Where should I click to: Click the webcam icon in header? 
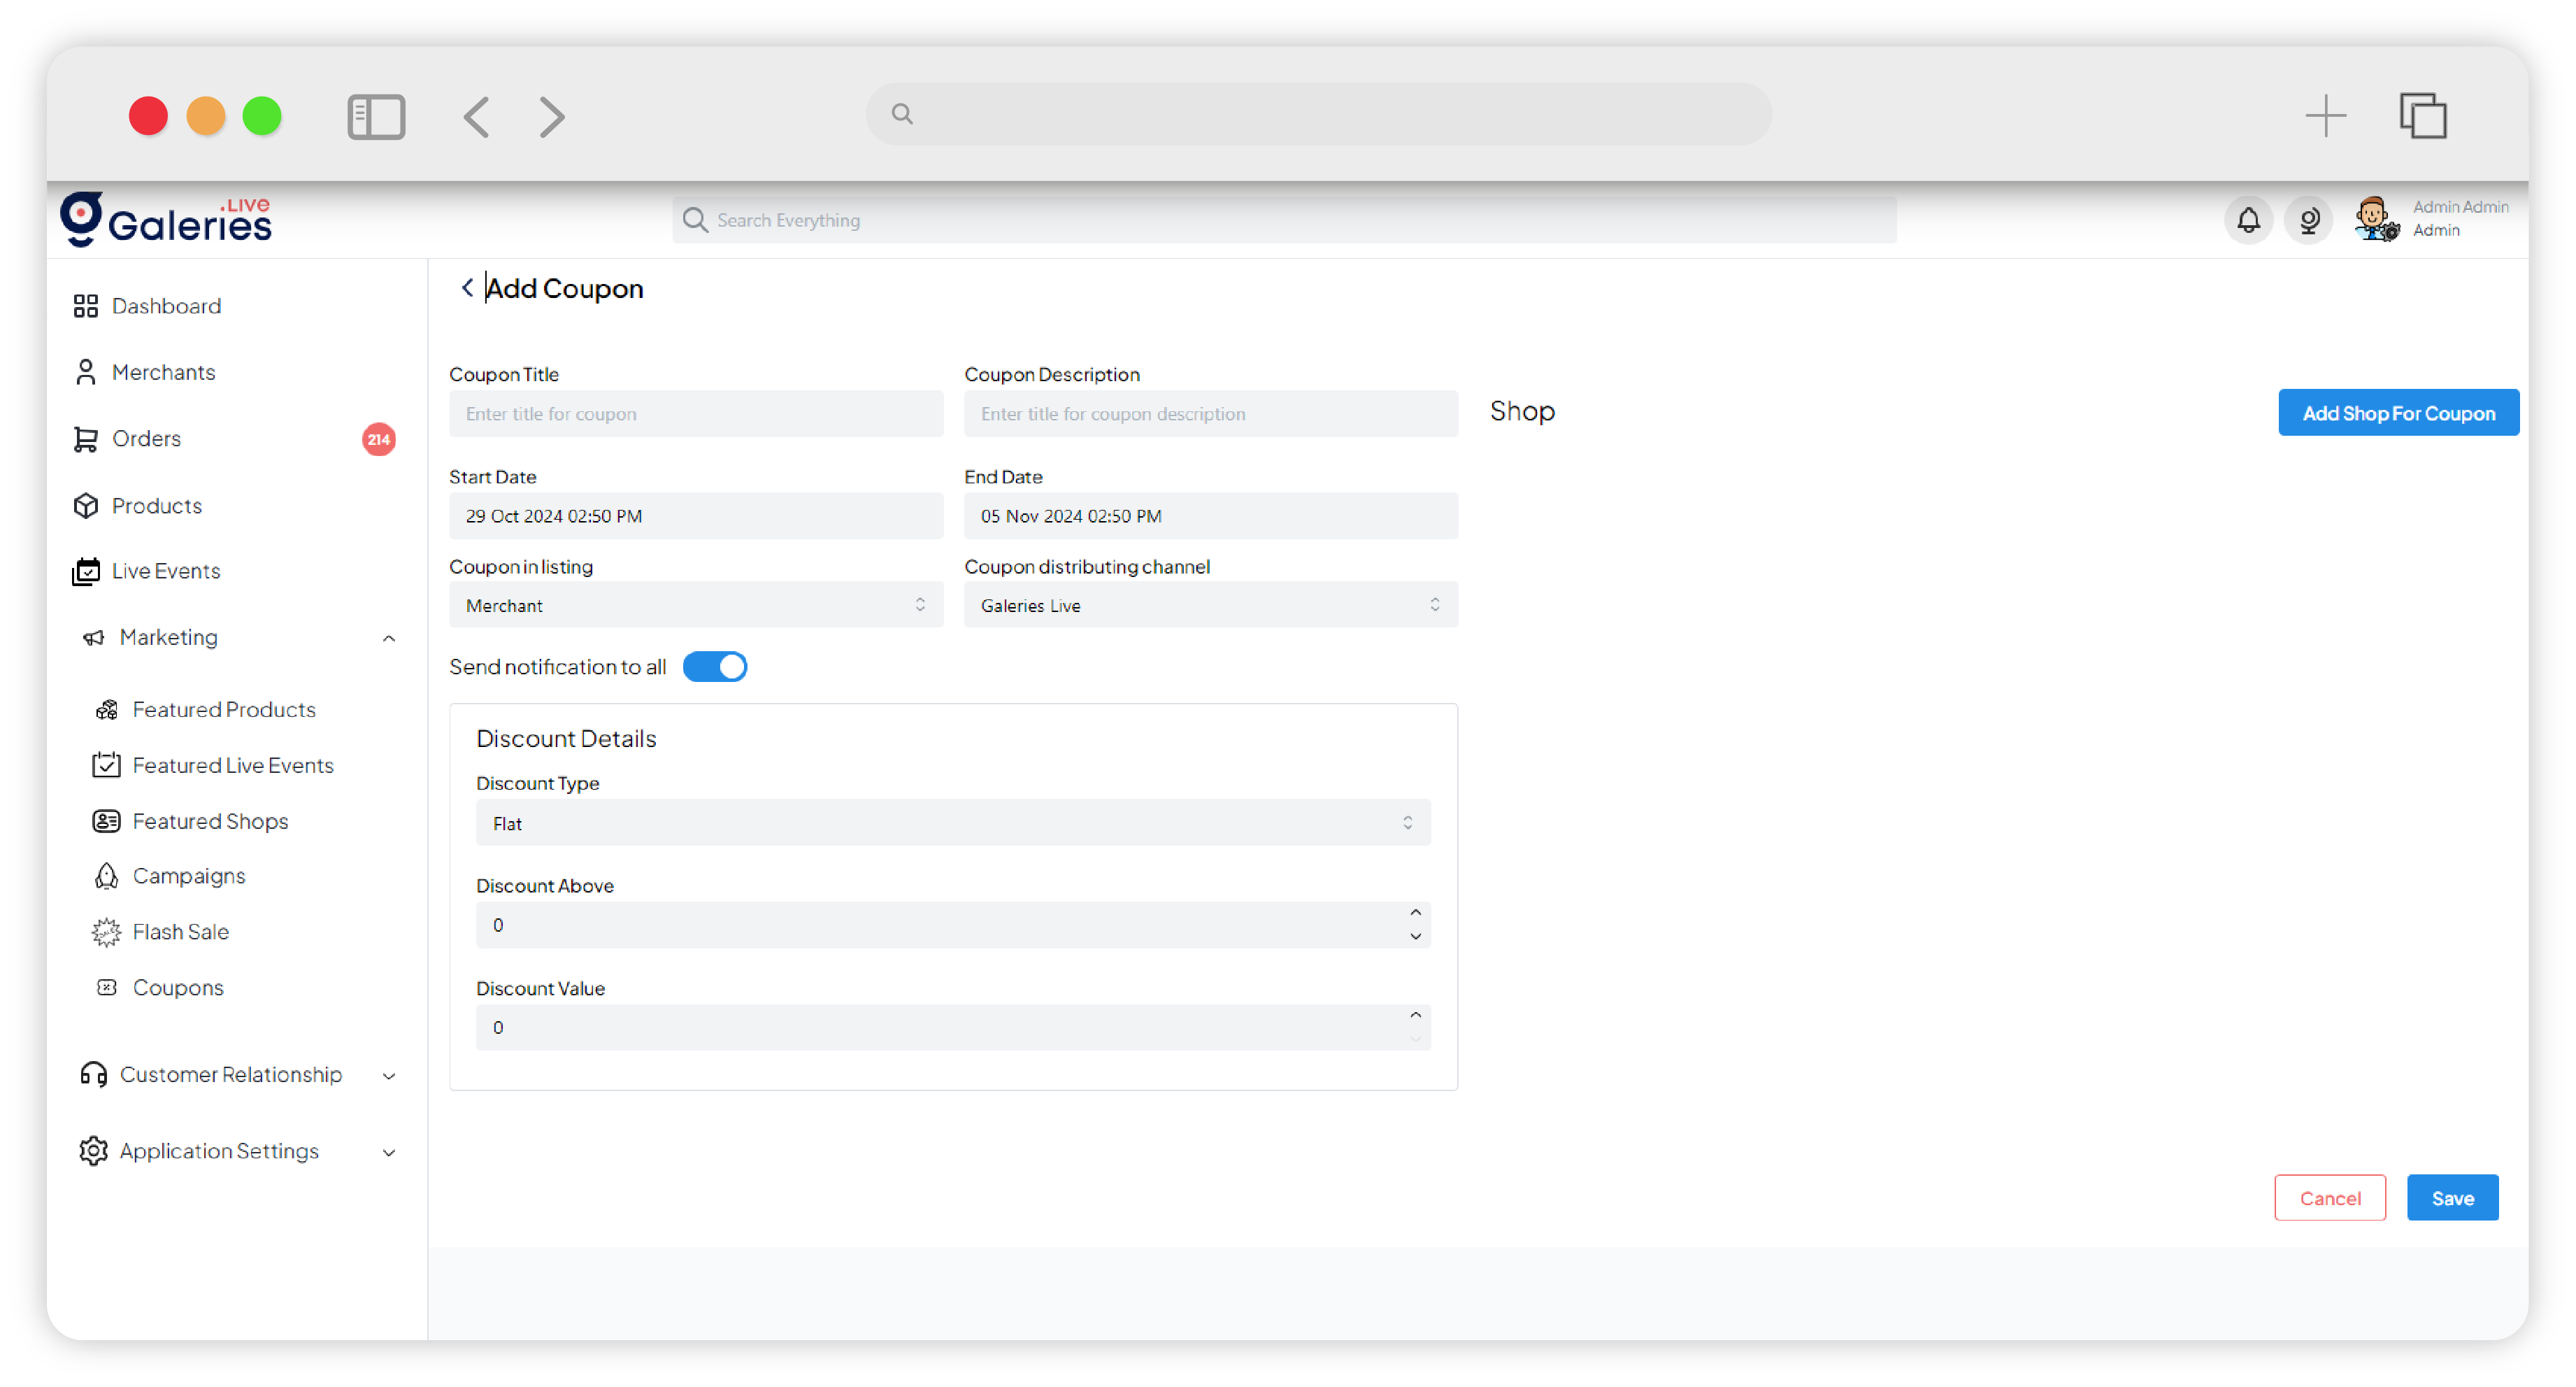(2308, 219)
